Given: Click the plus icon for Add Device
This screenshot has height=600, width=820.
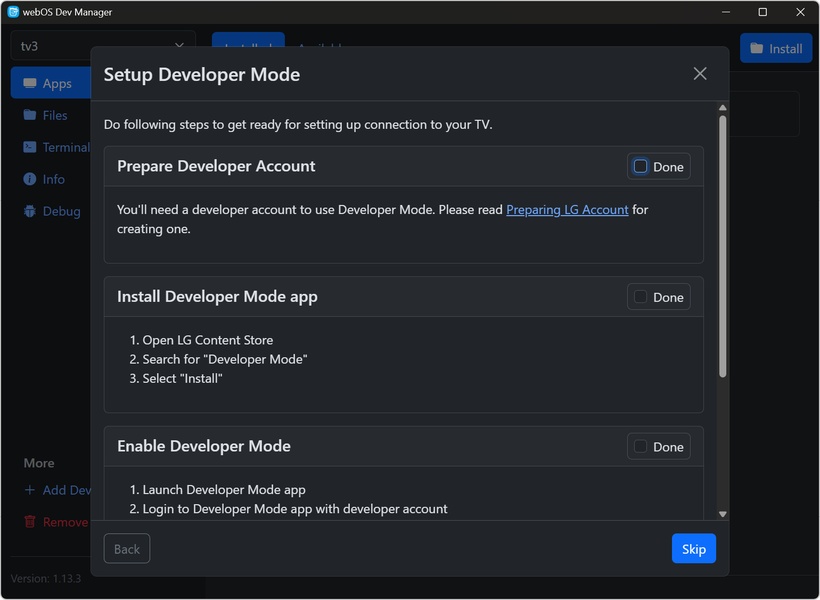Looking at the screenshot, I should (x=29, y=490).
